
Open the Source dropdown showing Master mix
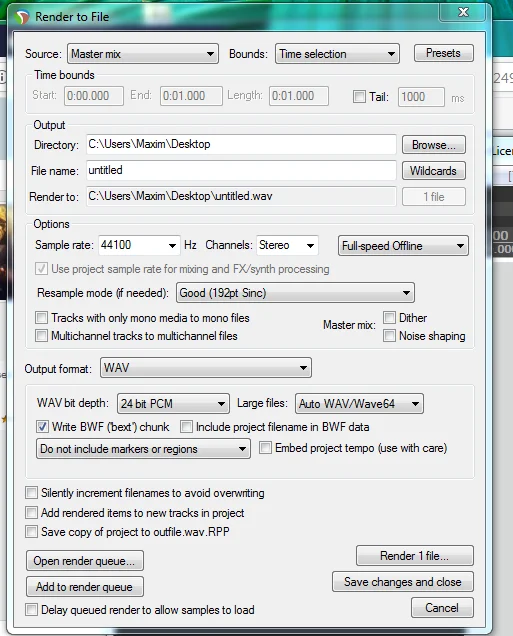coord(143,54)
